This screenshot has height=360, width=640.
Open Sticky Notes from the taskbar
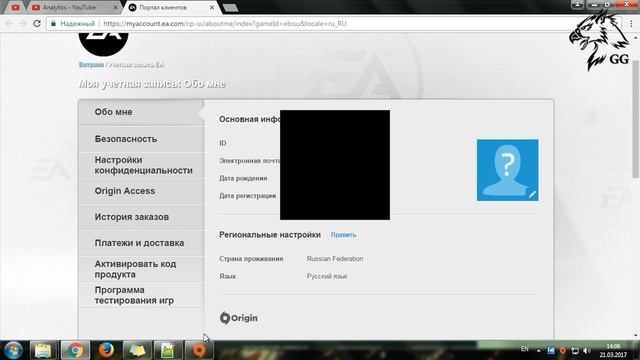tap(137, 350)
